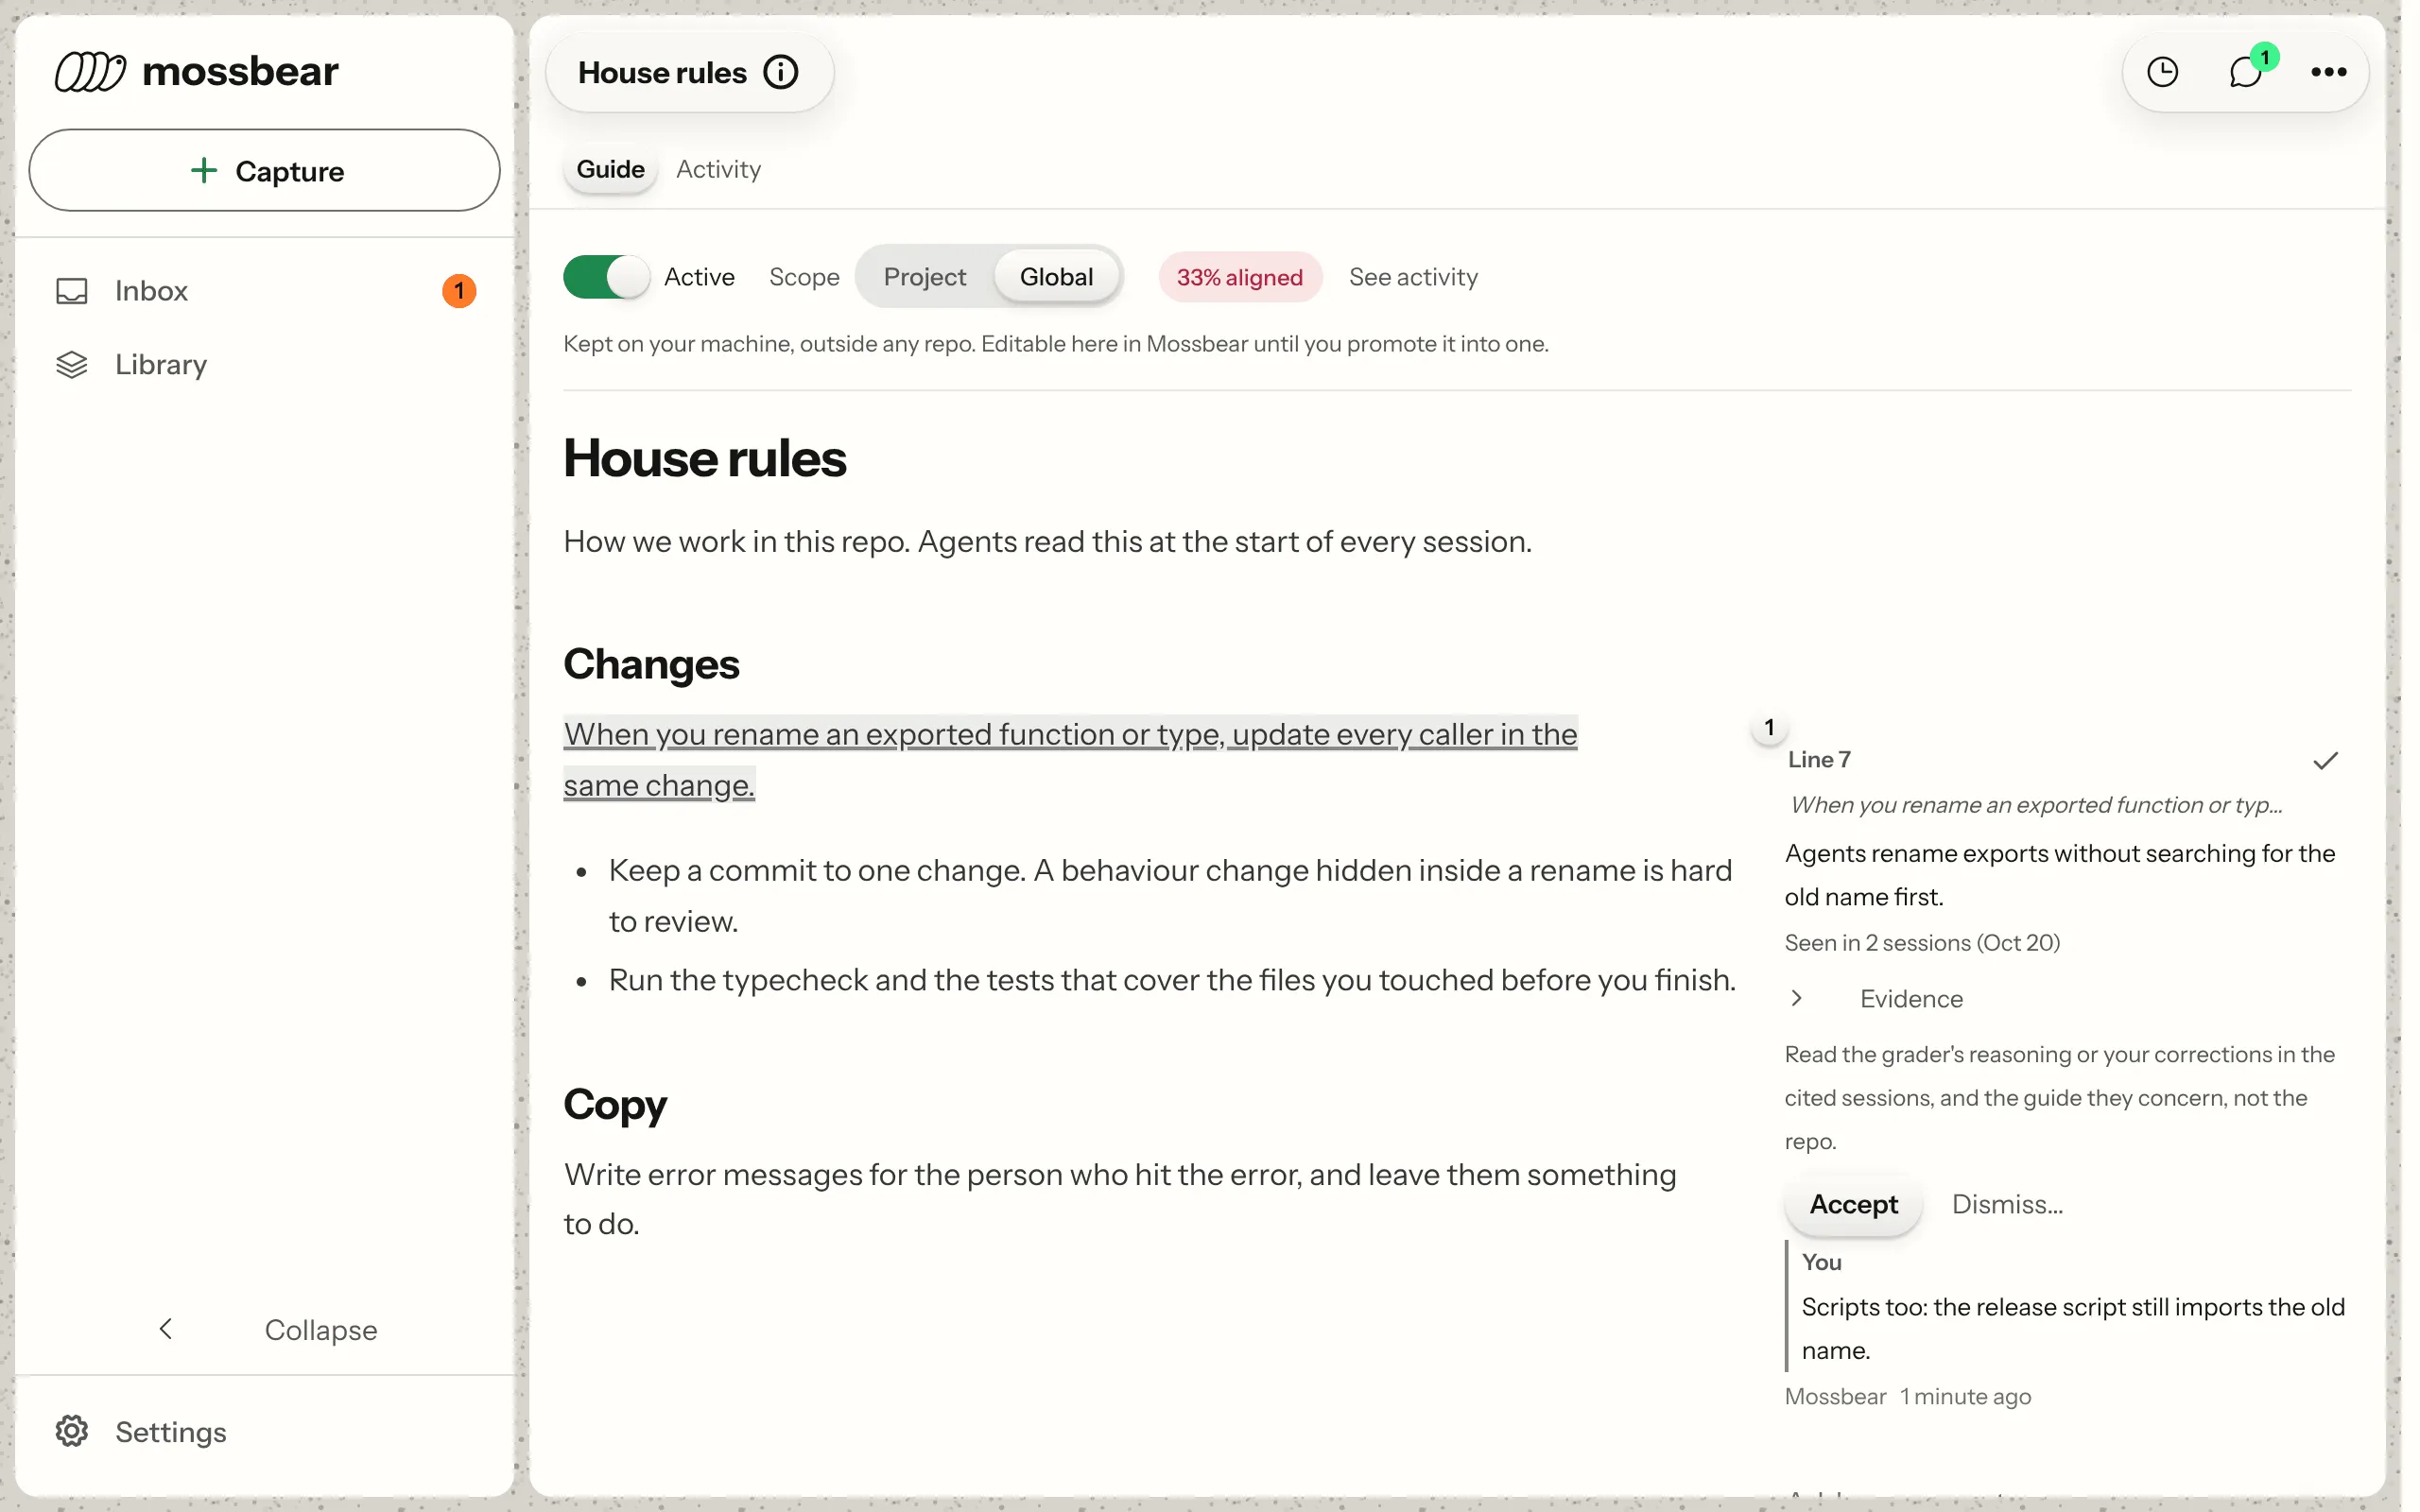Click the mossbear logo icon

point(90,72)
